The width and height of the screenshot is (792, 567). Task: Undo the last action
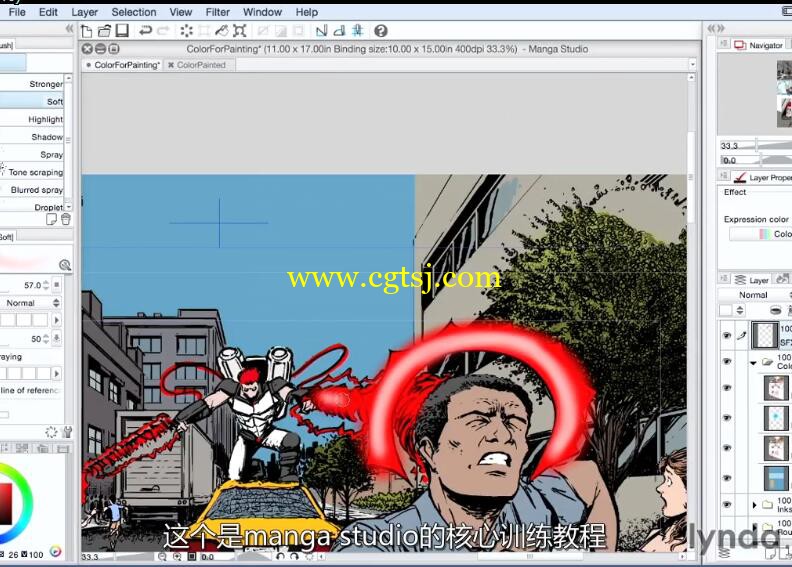[145, 31]
